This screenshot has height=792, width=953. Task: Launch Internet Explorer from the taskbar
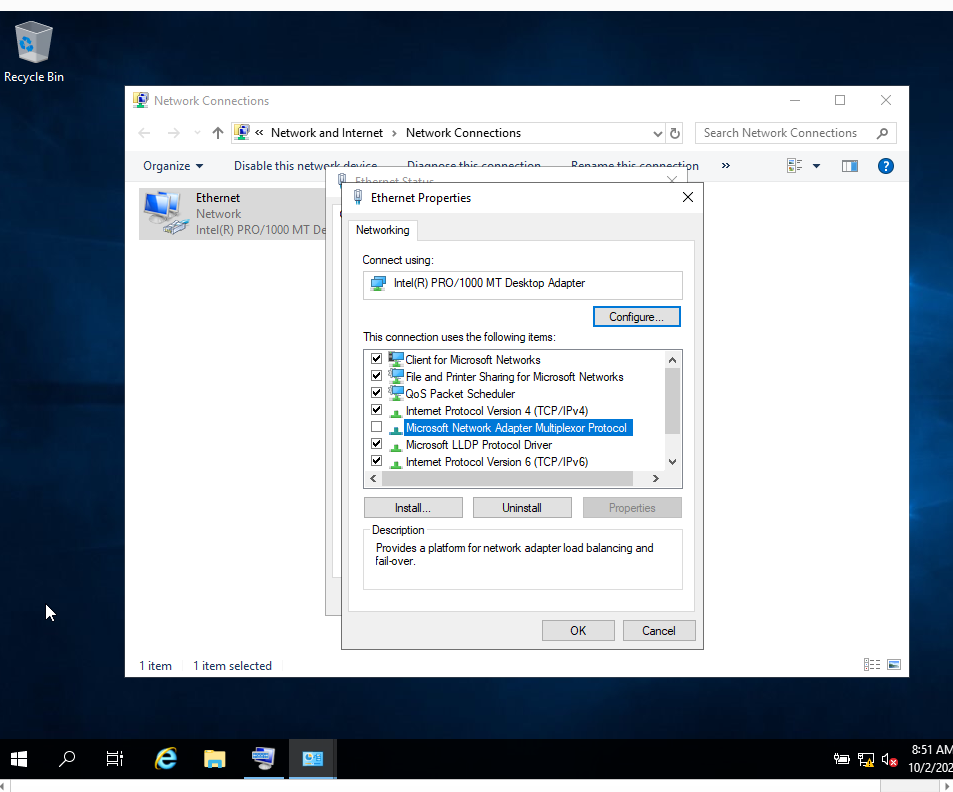(x=165, y=759)
